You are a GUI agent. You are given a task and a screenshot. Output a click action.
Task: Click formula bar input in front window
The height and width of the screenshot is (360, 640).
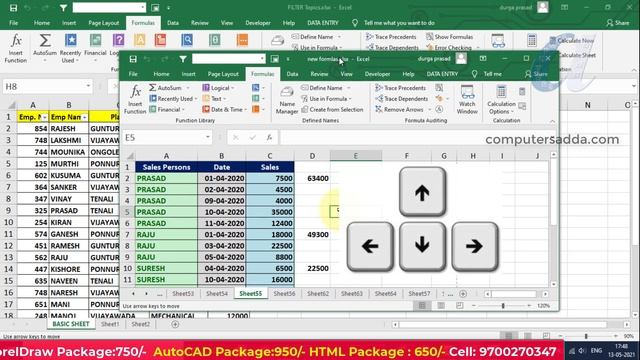click(416, 138)
